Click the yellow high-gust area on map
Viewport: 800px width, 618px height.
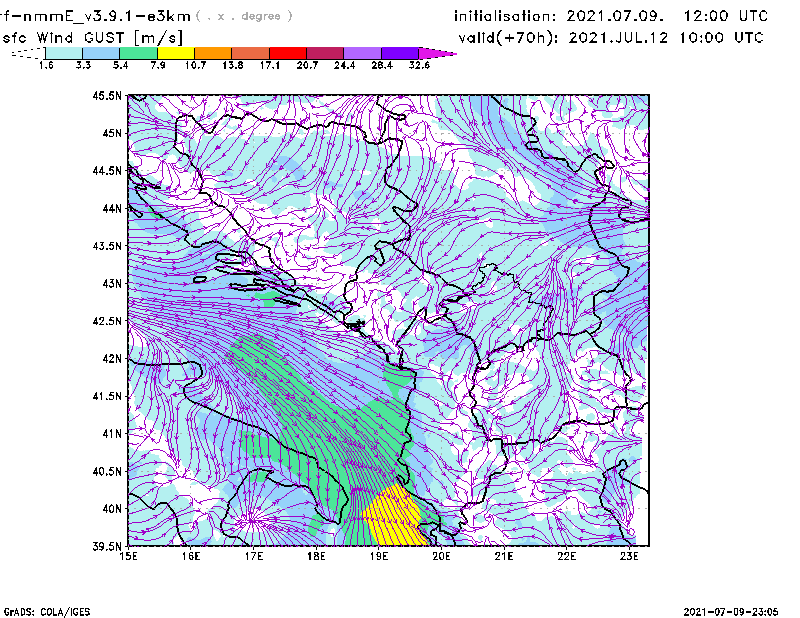pos(395,515)
